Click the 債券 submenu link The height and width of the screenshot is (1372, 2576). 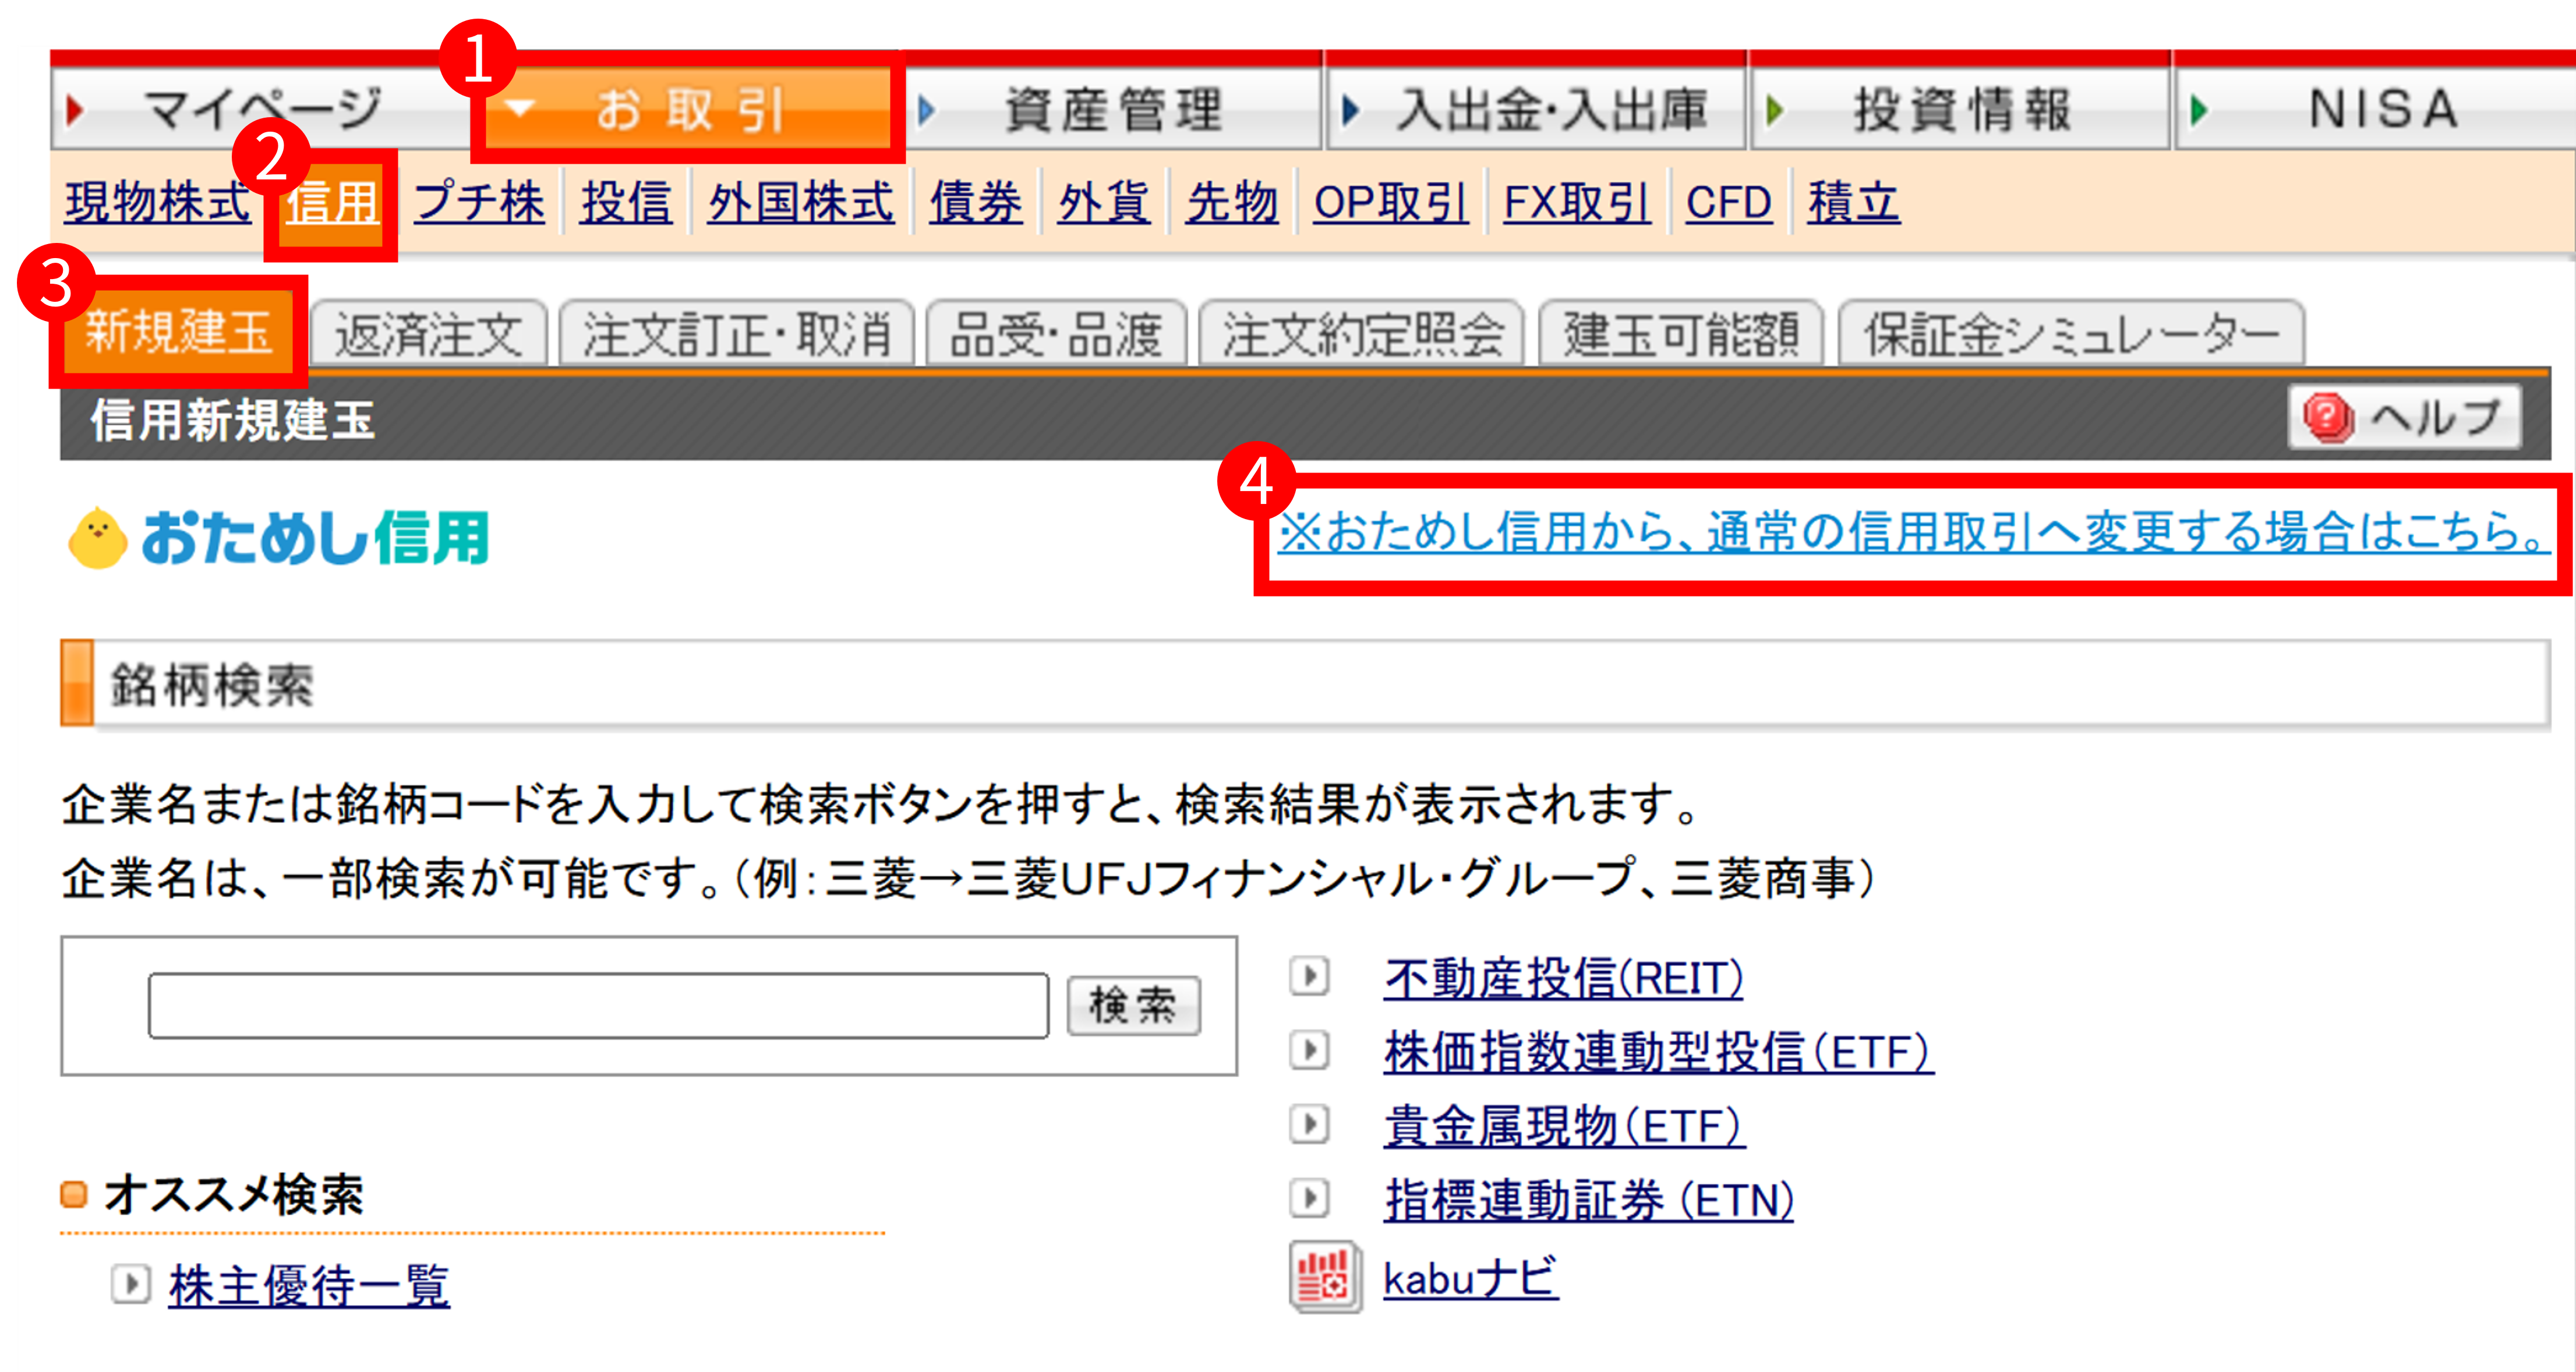976,203
